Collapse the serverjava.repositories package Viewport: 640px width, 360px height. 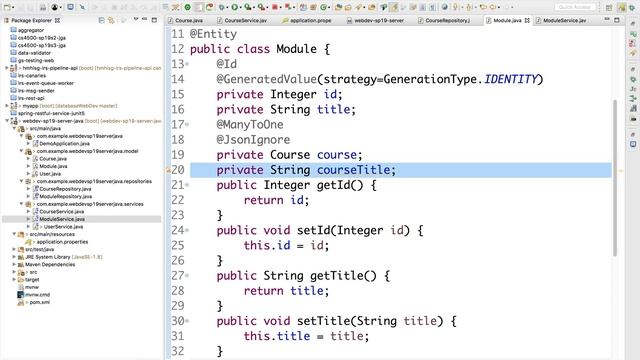pos(21,181)
